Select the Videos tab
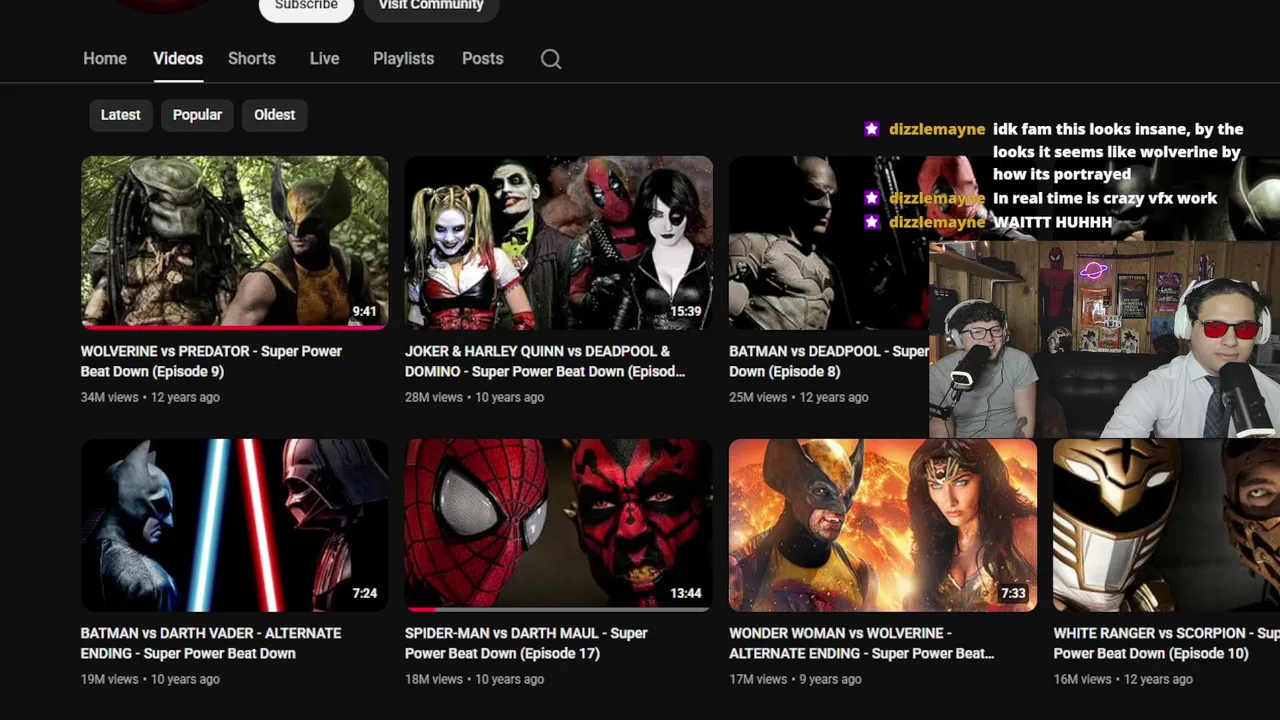Viewport: 1280px width, 720px height. 178,58
